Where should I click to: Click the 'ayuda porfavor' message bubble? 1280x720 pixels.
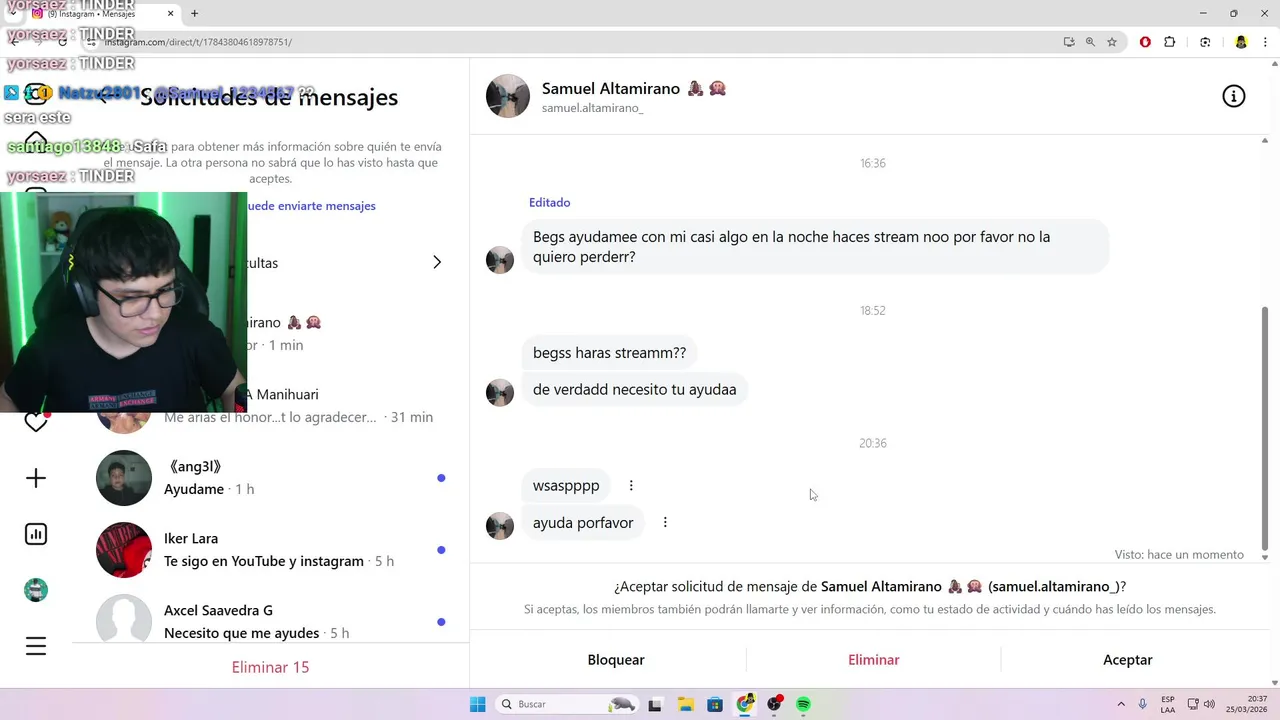583,523
